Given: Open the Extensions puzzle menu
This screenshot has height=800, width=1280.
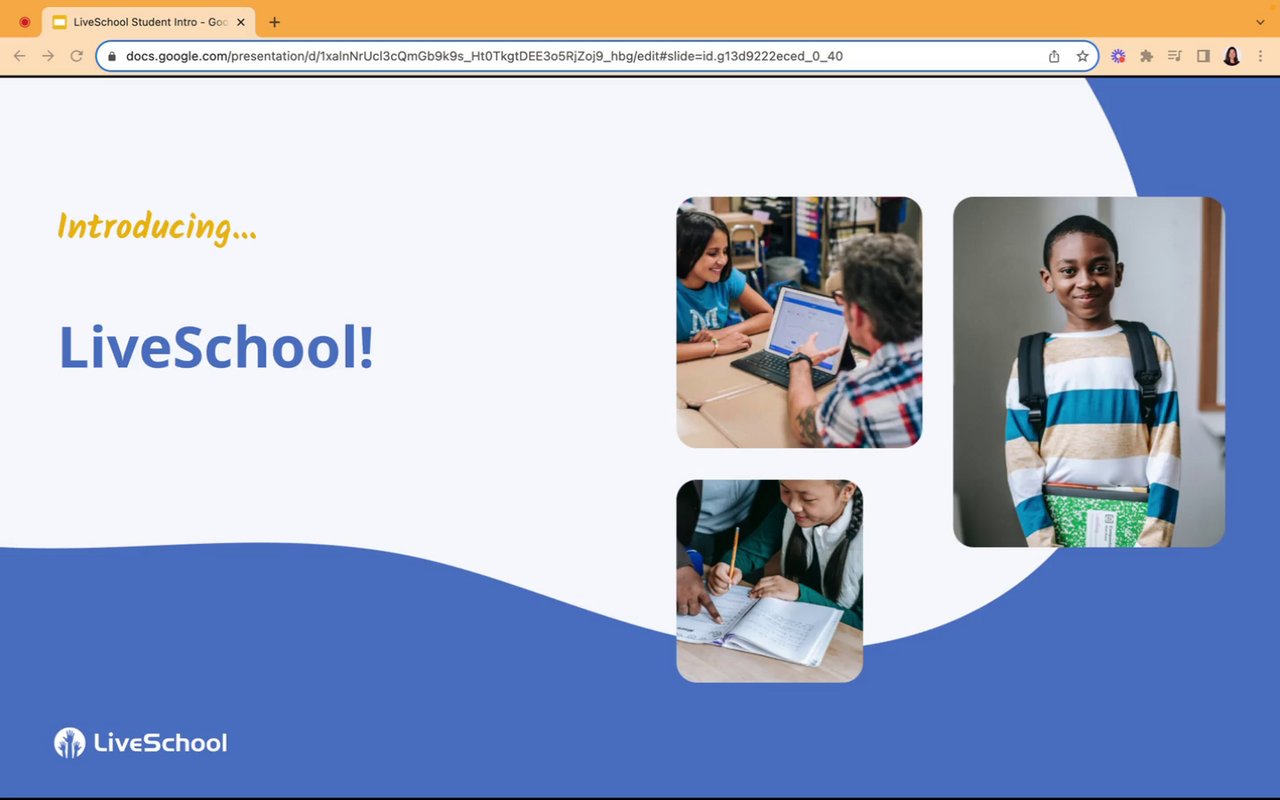Looking at the screenshot, I should [x=1146, y=56].
